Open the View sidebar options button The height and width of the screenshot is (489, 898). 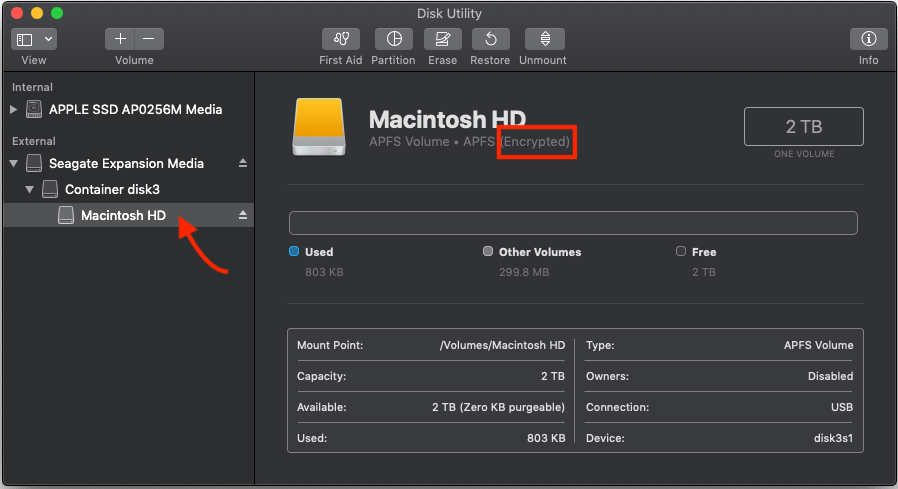(25, 39)
